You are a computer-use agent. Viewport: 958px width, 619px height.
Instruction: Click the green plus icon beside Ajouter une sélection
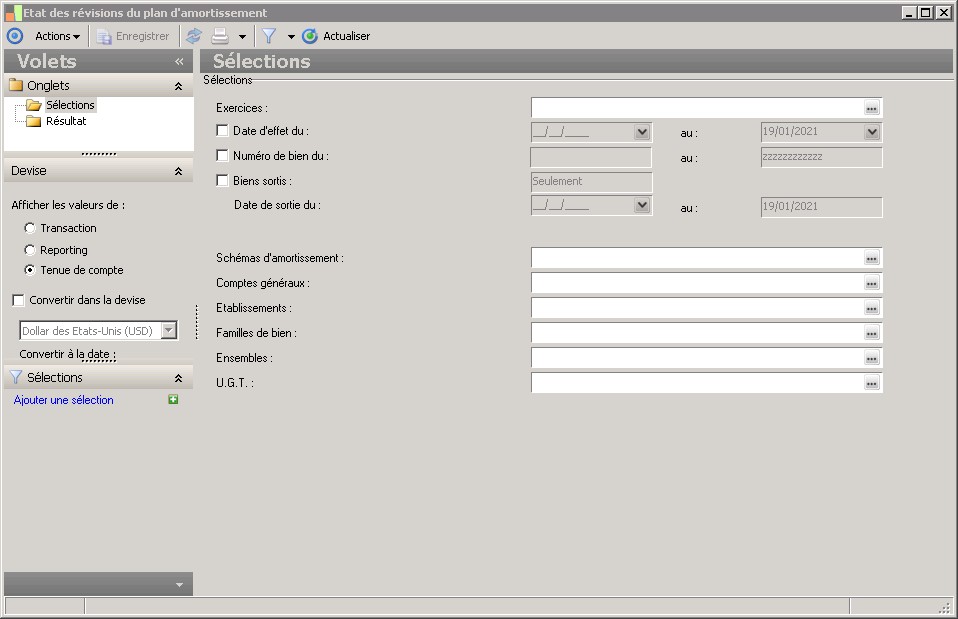(173, 400)
